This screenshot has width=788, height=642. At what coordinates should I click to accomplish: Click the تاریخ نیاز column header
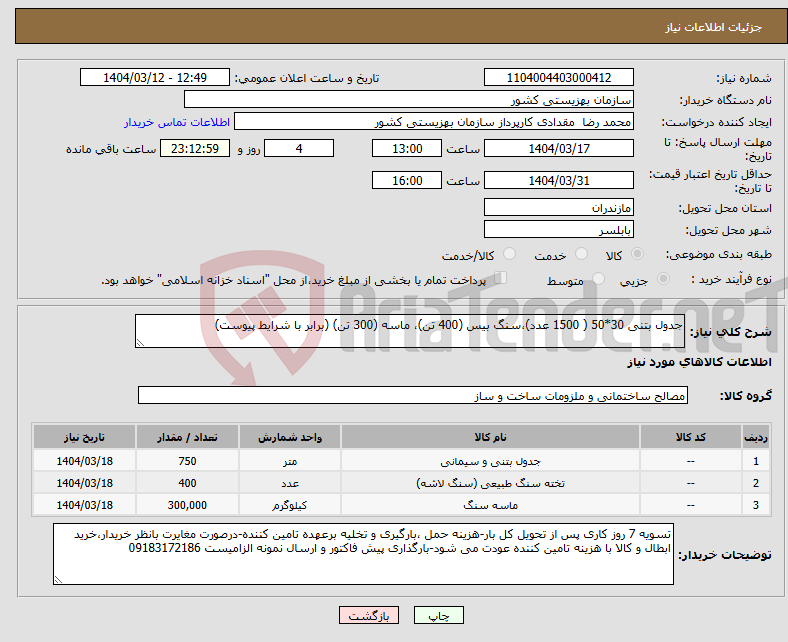click(84, 437)
